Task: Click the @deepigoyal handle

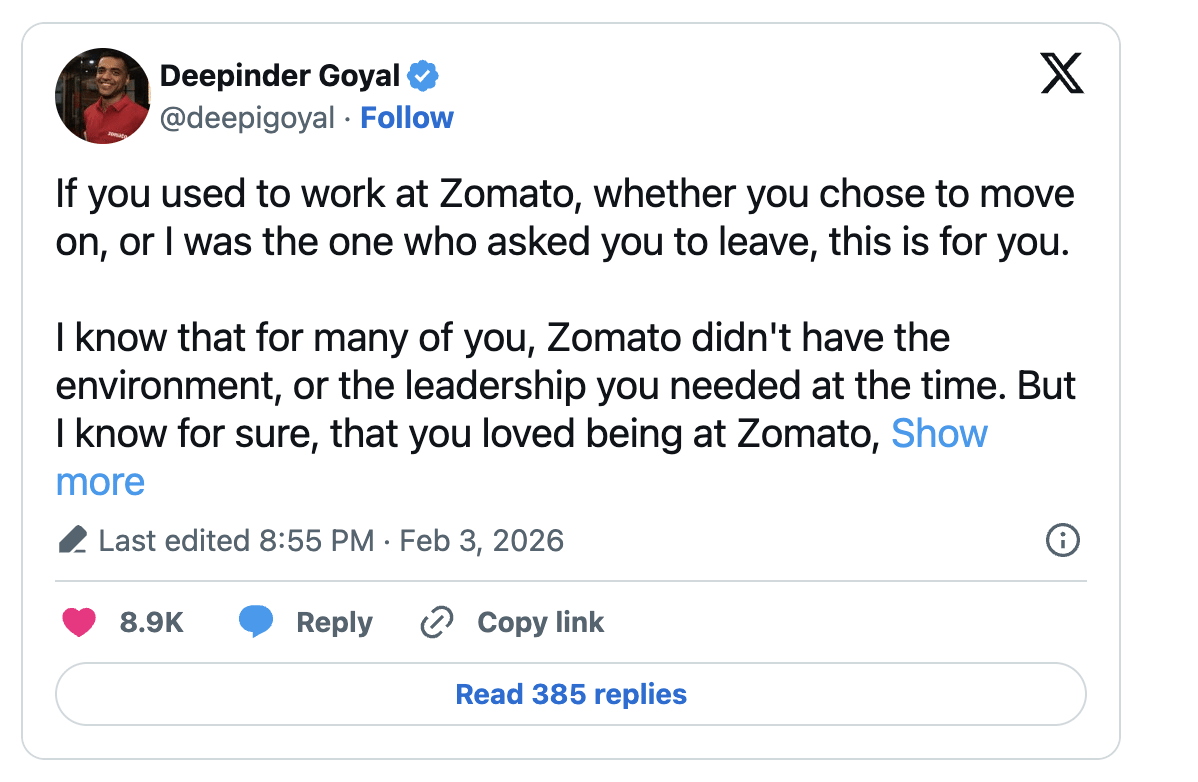Action: 247,118
